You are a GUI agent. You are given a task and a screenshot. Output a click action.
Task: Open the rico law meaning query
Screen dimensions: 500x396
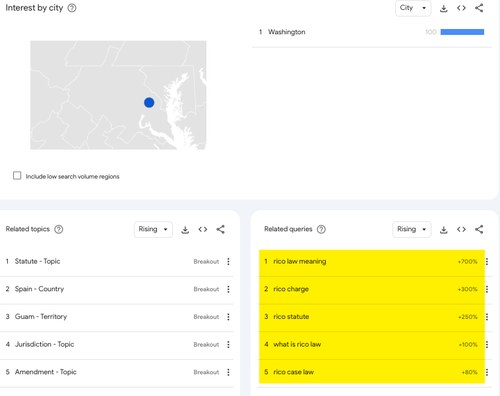[x=300, y=261]
